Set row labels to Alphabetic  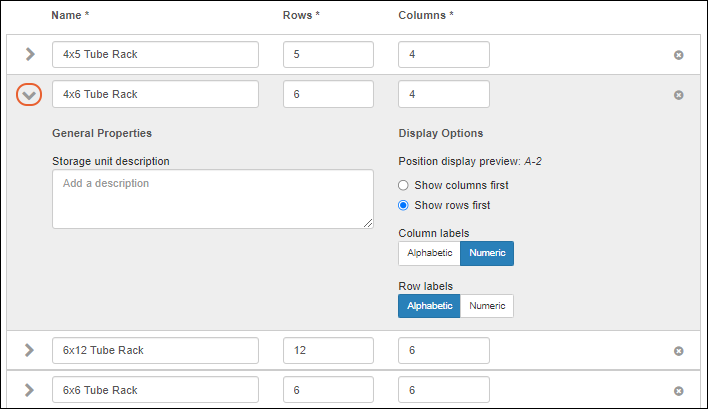click(429, 305)
